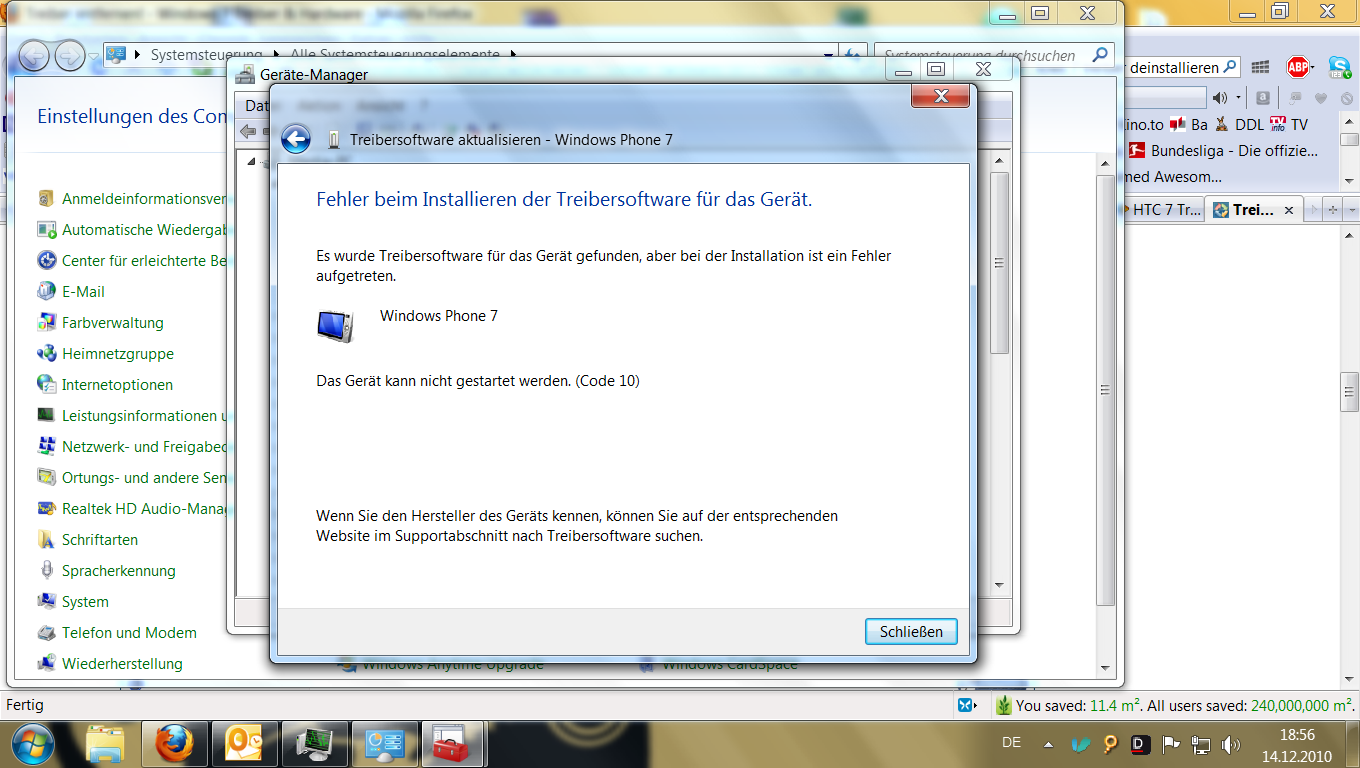Open the Windows Start menu
The height and width of the screenshot is (768, 1360).
click(33, 743)
